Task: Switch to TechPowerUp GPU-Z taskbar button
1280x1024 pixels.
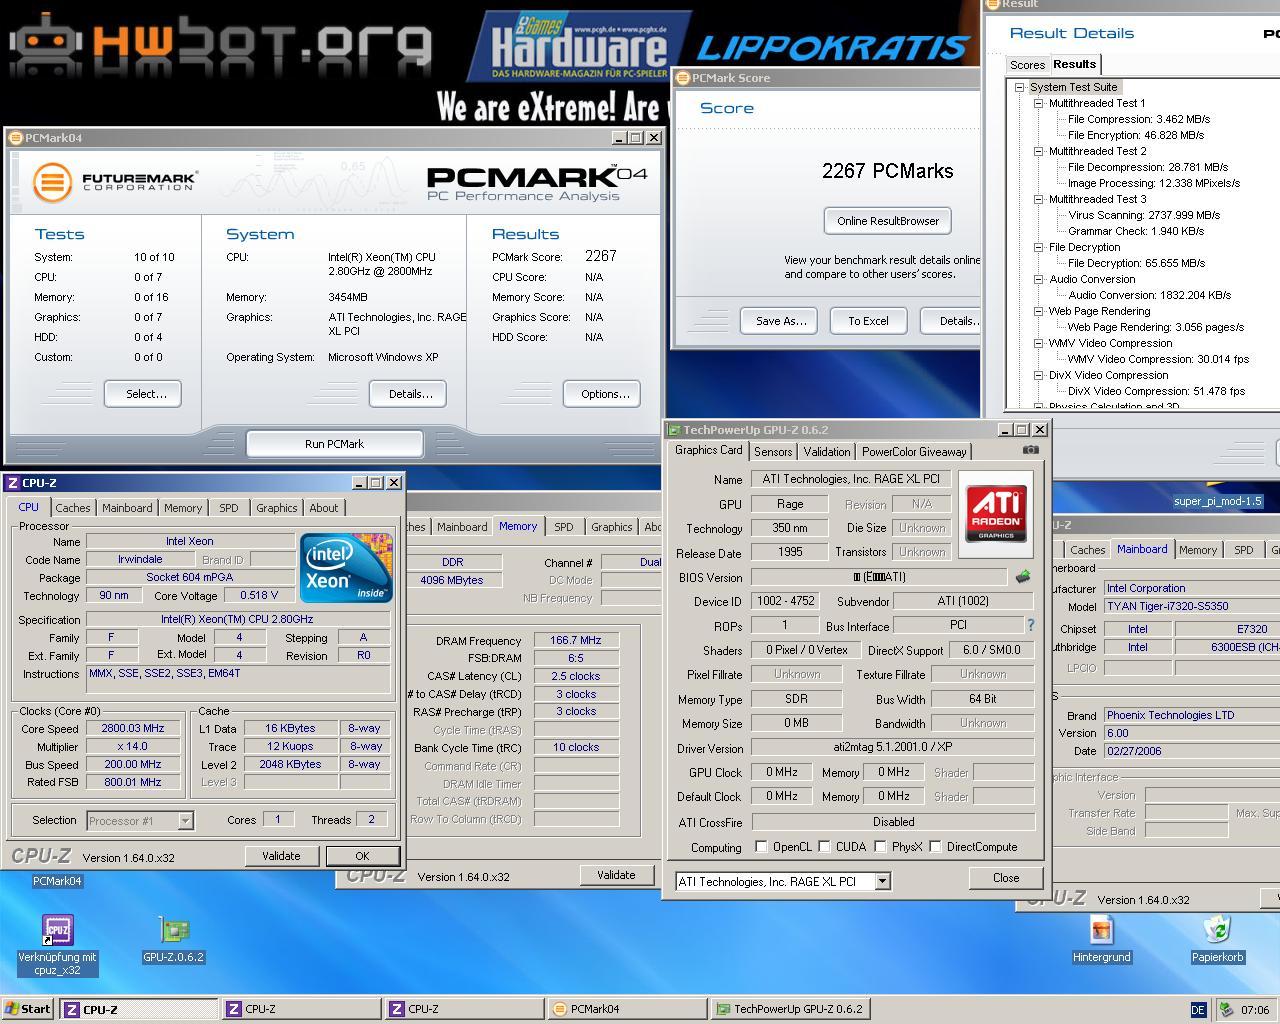Action: [x=790, y=1009]
